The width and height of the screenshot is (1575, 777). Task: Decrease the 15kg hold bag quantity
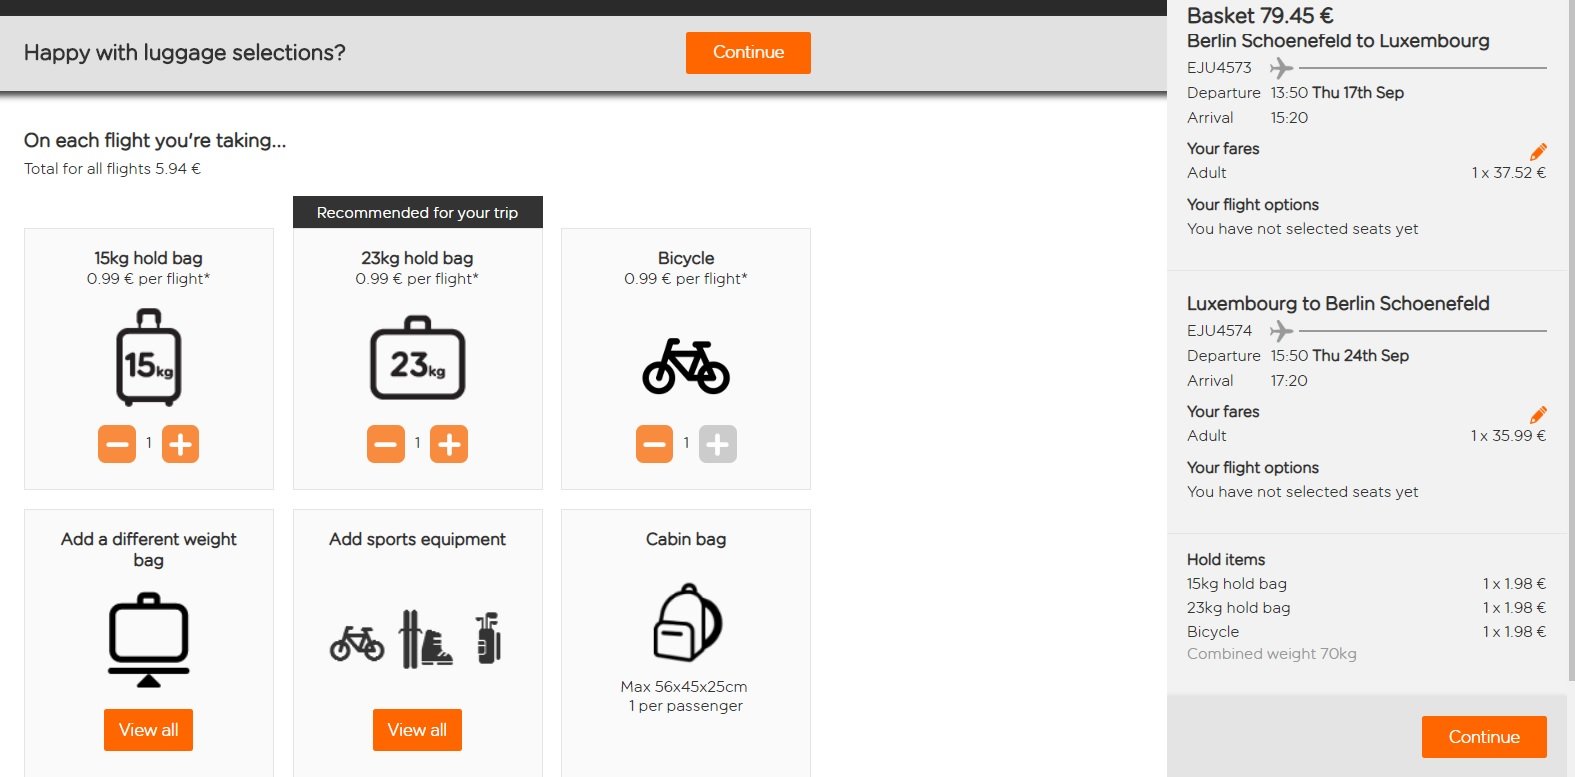[x=117, y=444]
